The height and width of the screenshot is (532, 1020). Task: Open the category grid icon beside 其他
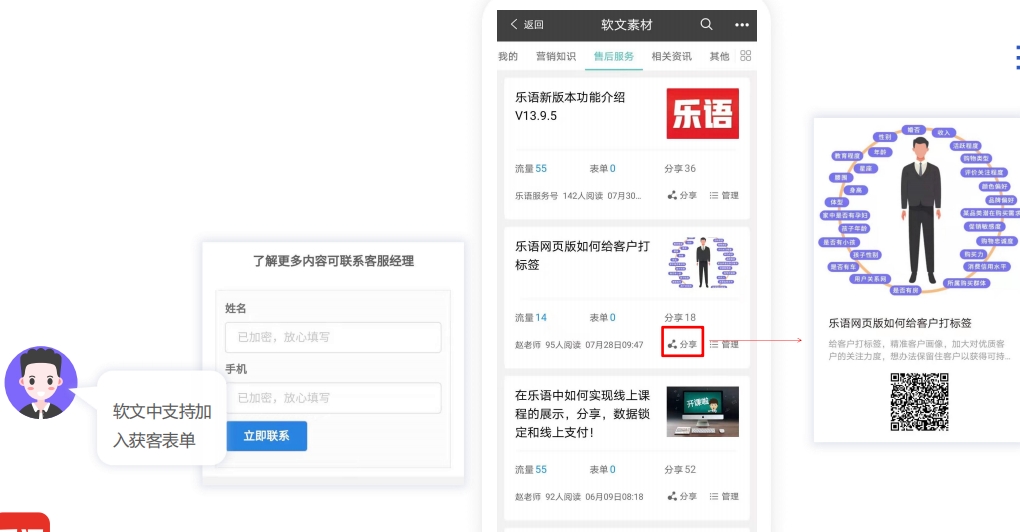tap(745, 56)
